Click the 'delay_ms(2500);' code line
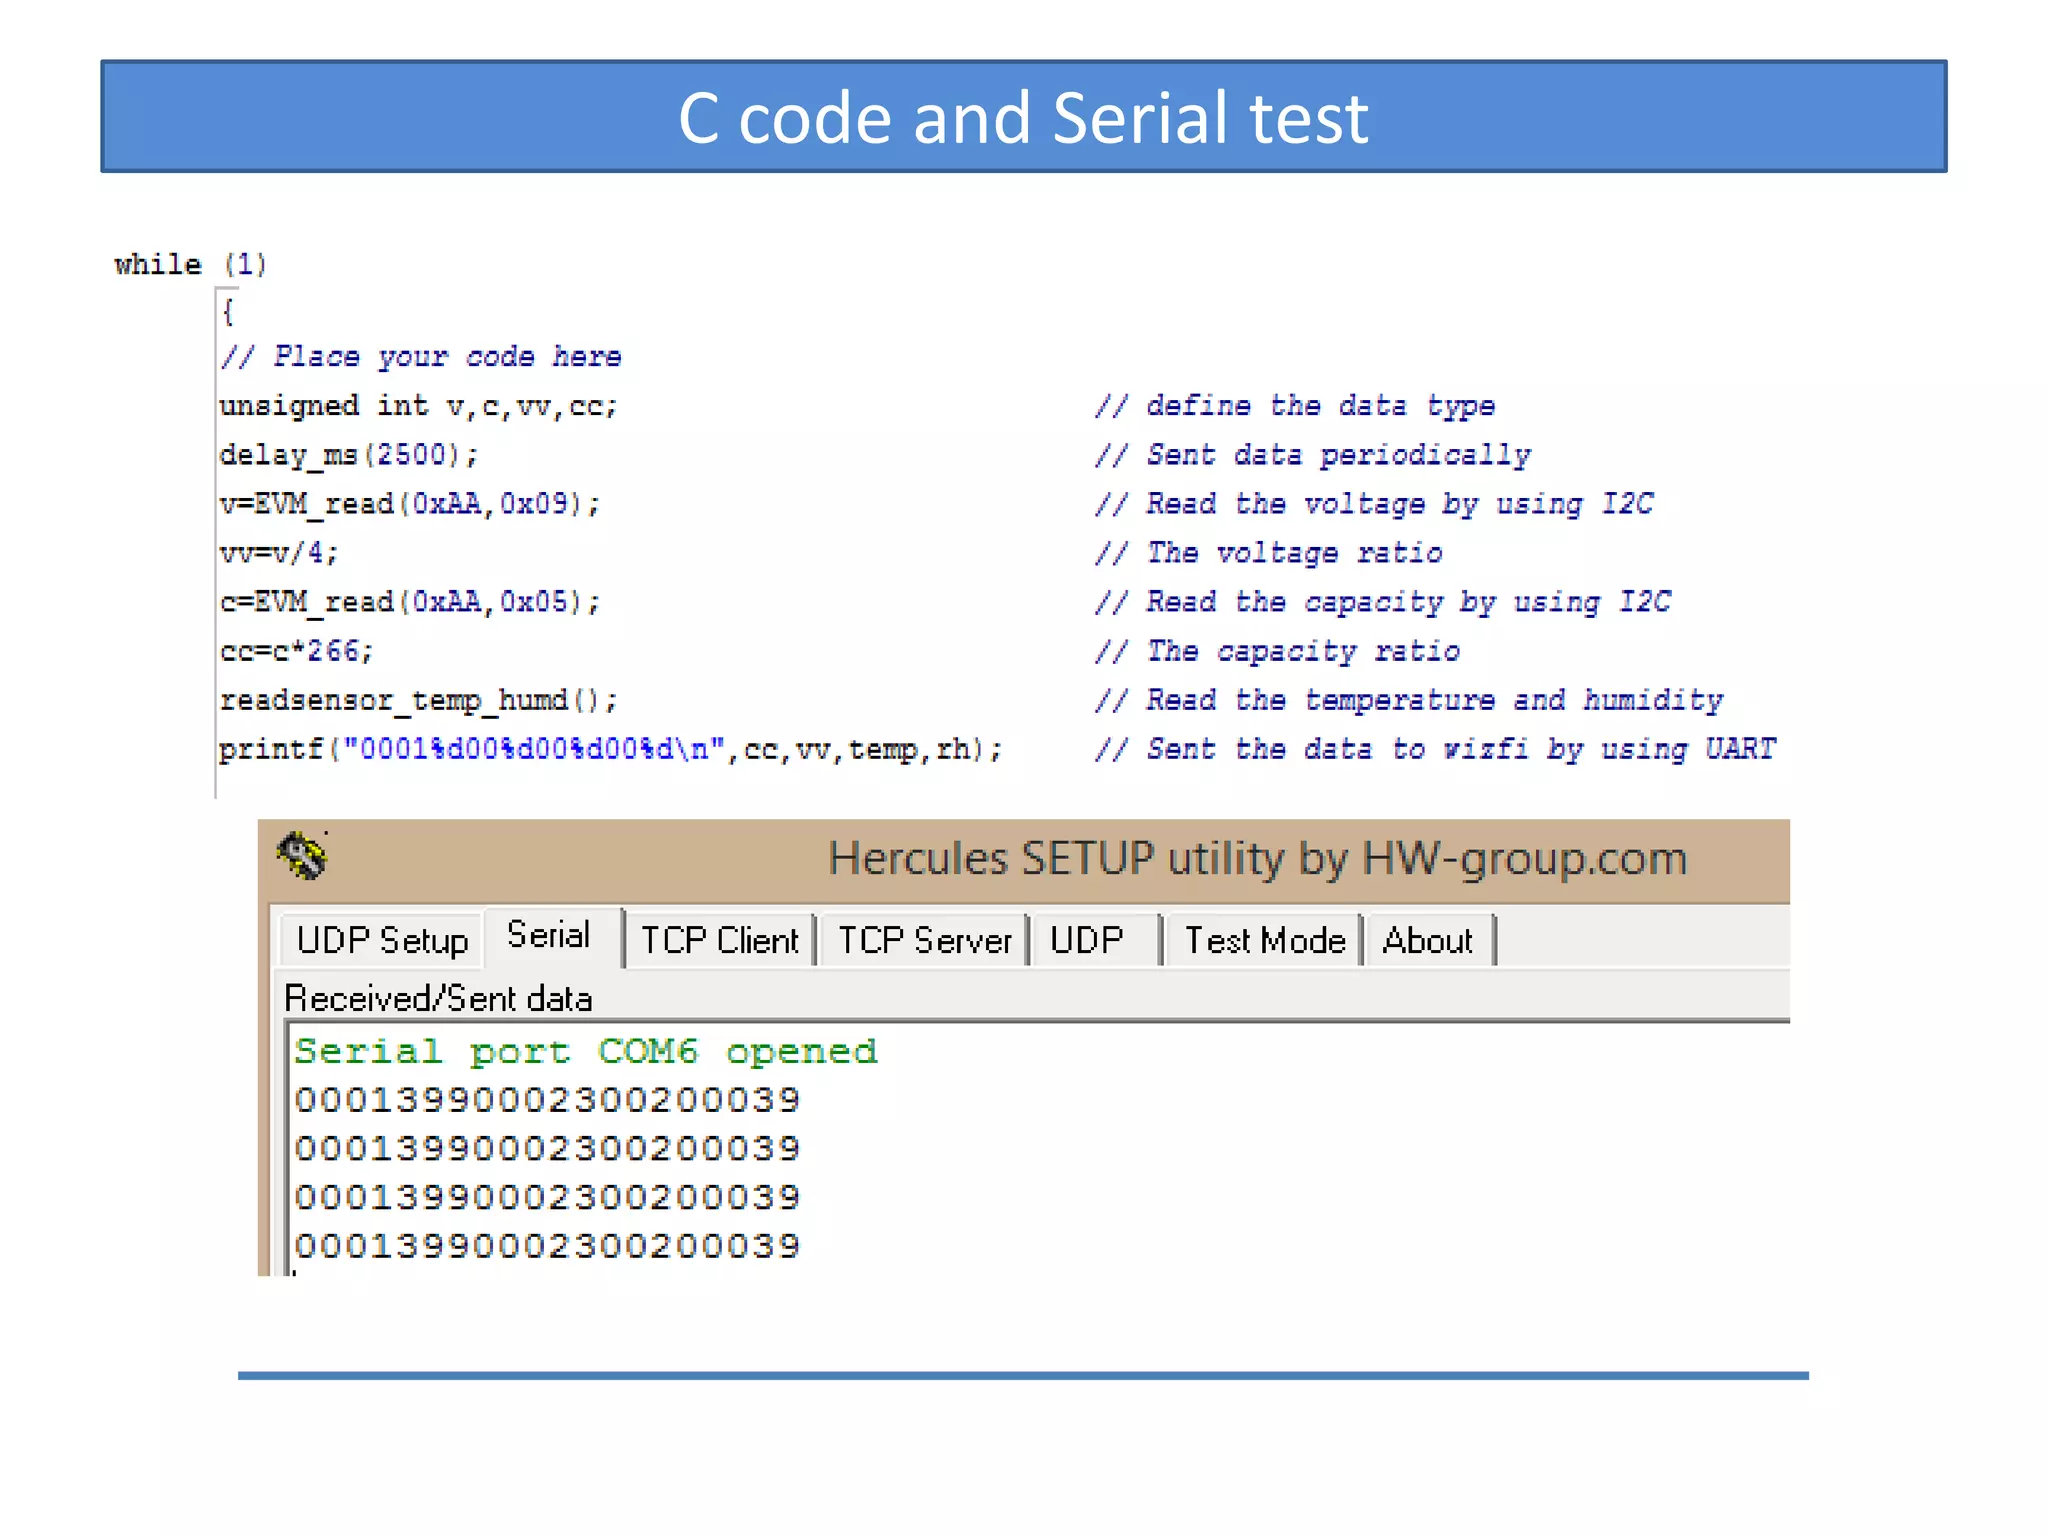Viewport: 2048px width, 1536px height. click(349, 455)
